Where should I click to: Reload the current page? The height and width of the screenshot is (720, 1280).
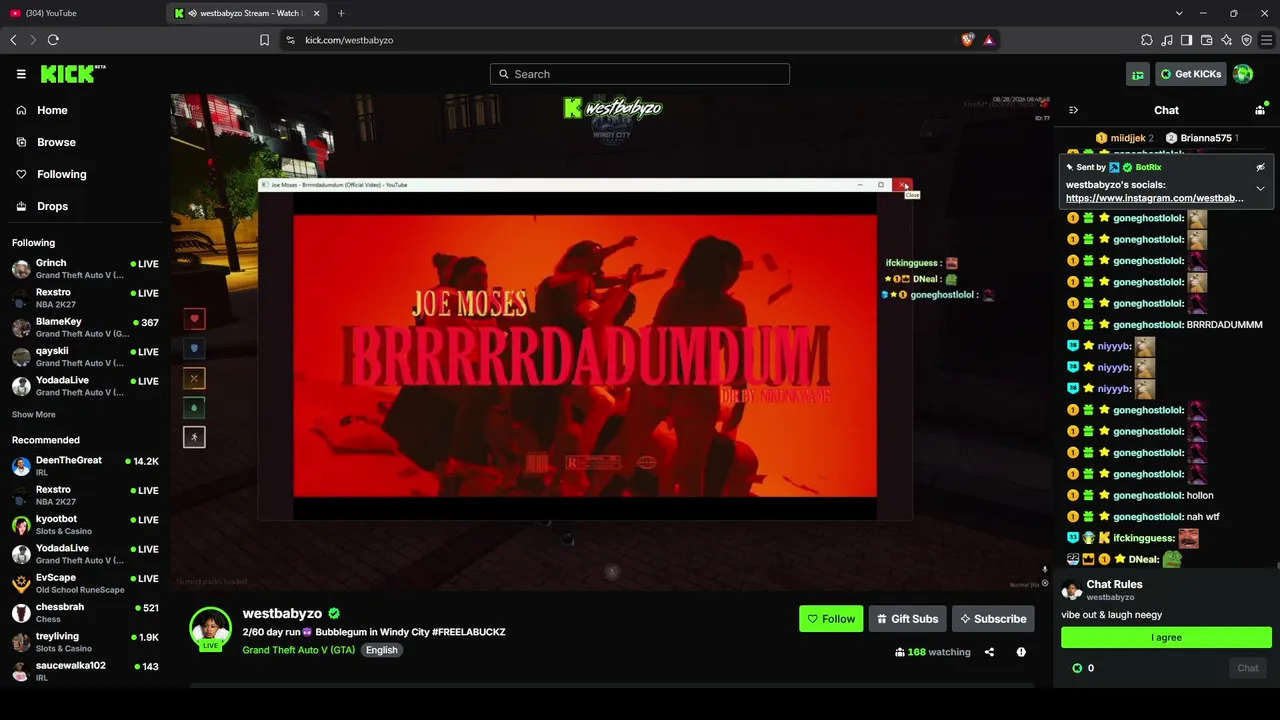coord(53,40)
